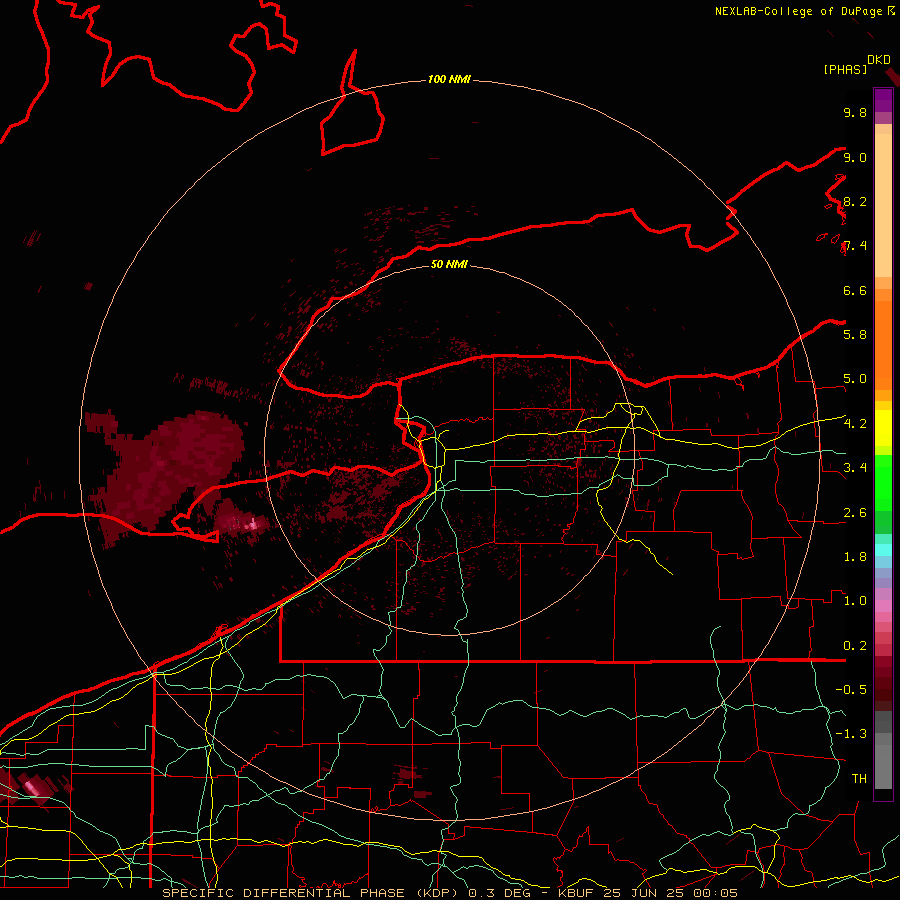
Task: Click the 4.2 scale value
Action: click(855, 424)
